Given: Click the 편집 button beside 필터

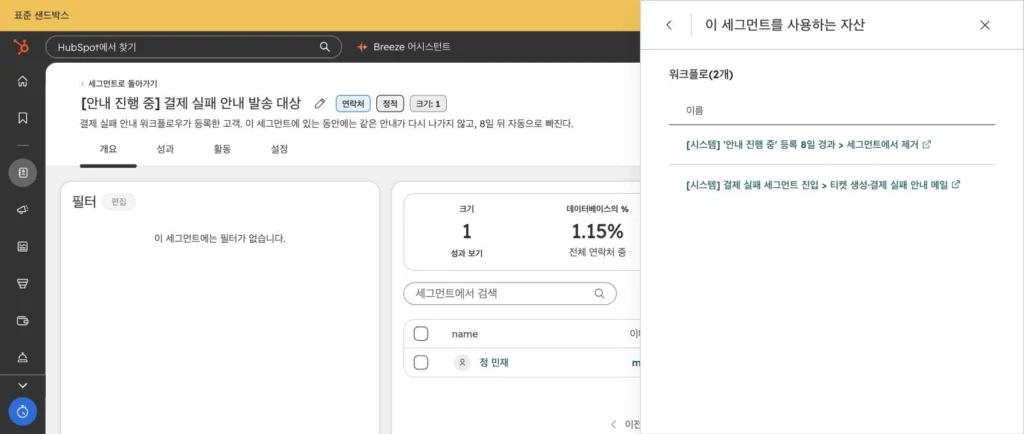Looking at the screenshot, I should click(119, 202).
